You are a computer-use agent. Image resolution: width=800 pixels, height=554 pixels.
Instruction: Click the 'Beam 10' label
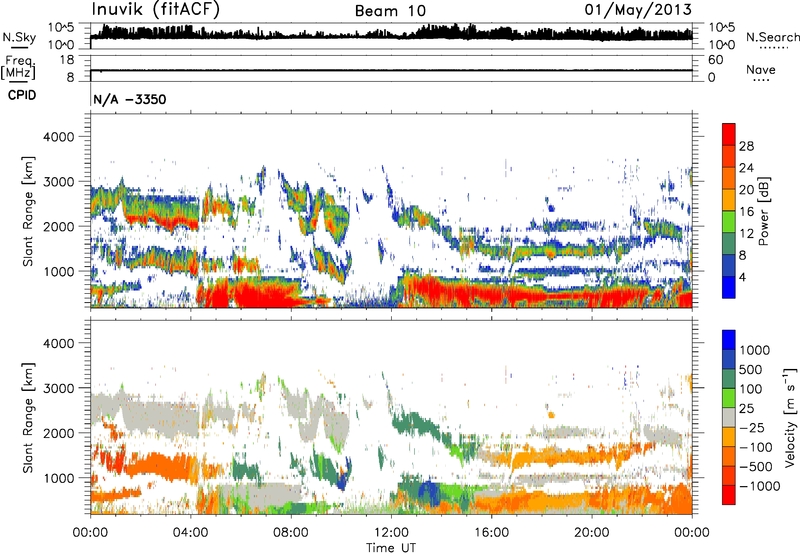[390, 11]
